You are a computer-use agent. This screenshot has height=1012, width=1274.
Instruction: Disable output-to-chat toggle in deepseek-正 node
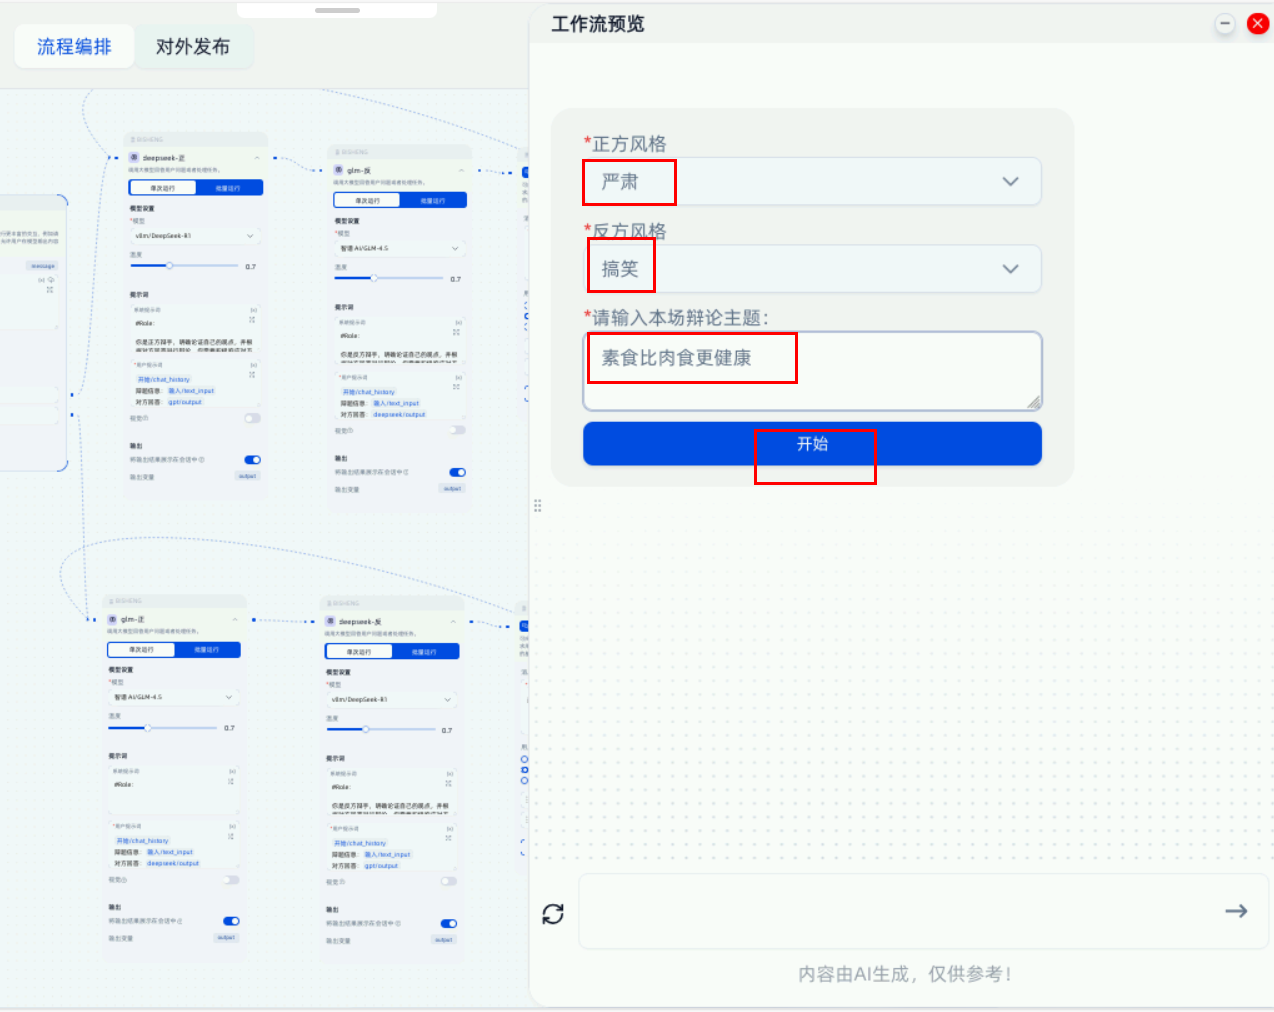coord(252,460)
